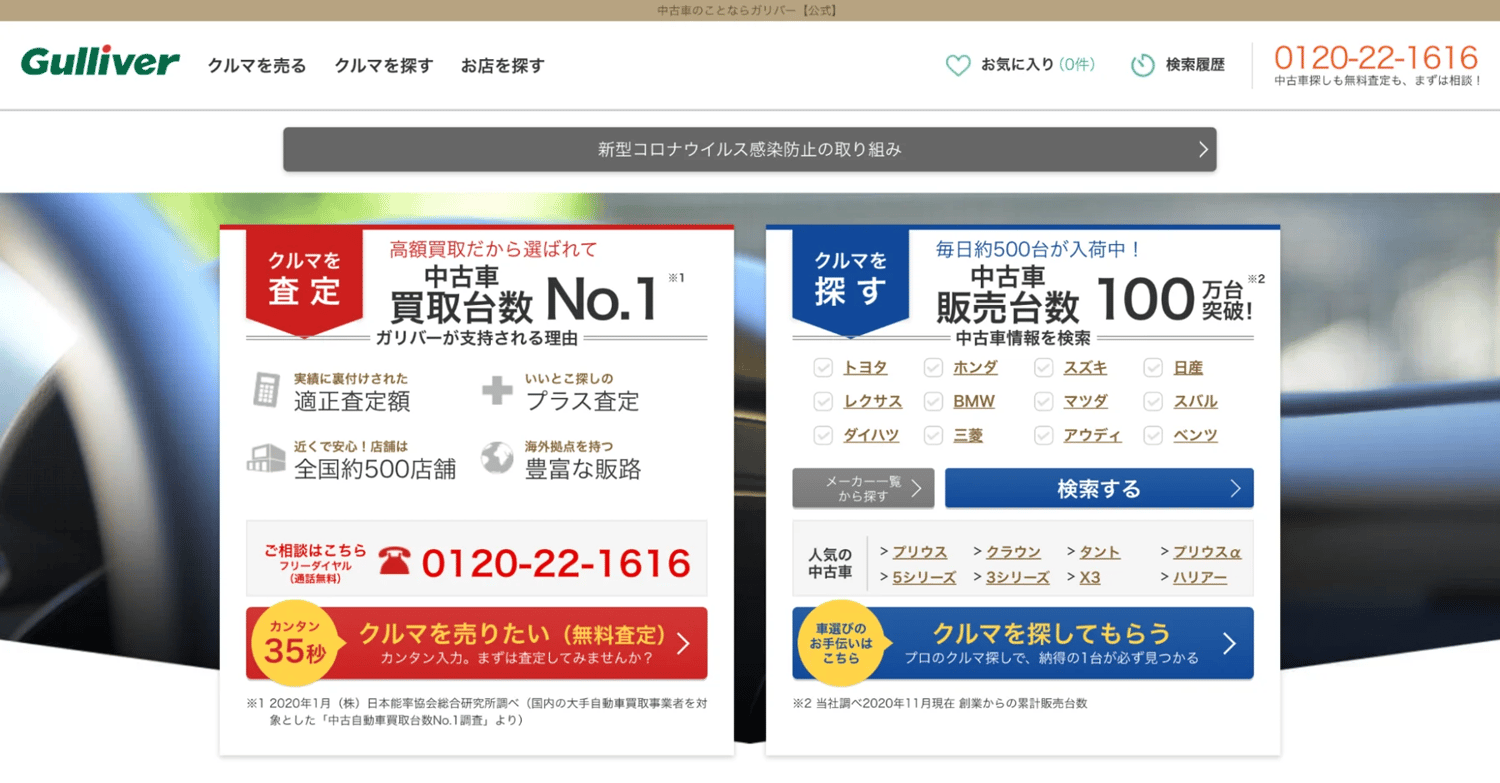
Task: Click the Gulliver logo
Action: 98,60
